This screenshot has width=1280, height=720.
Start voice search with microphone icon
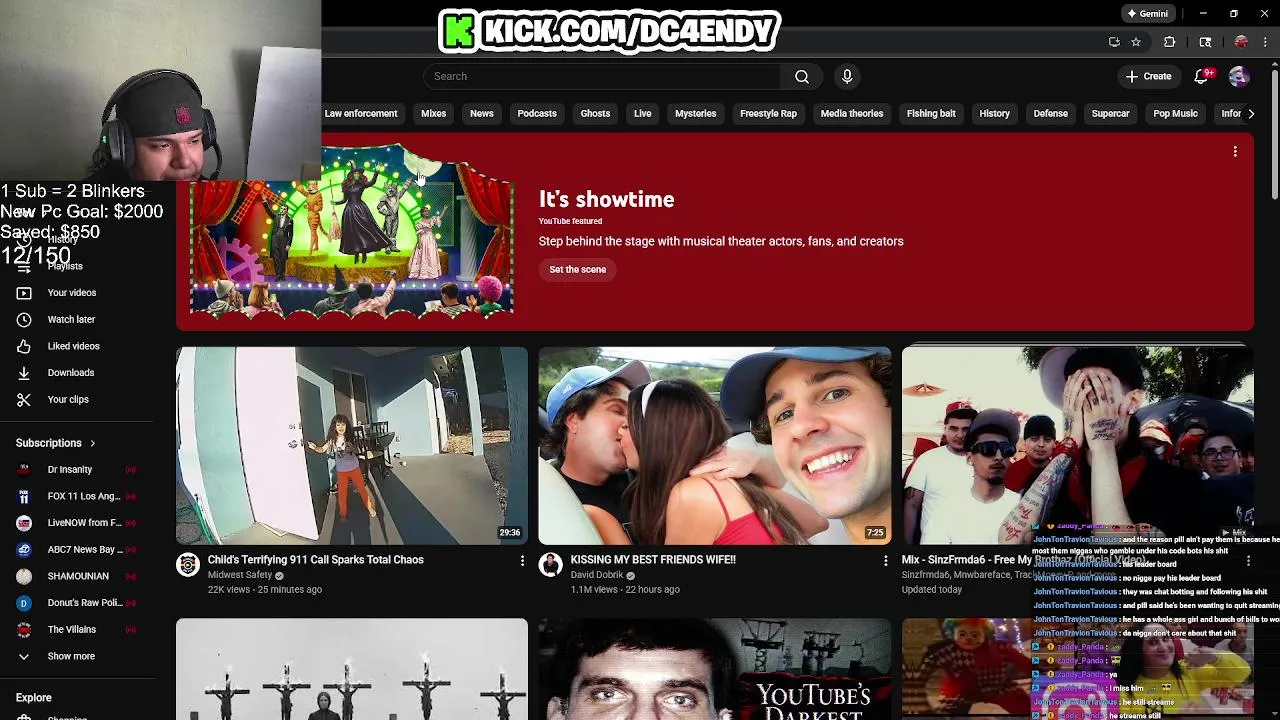pos(847,76)
